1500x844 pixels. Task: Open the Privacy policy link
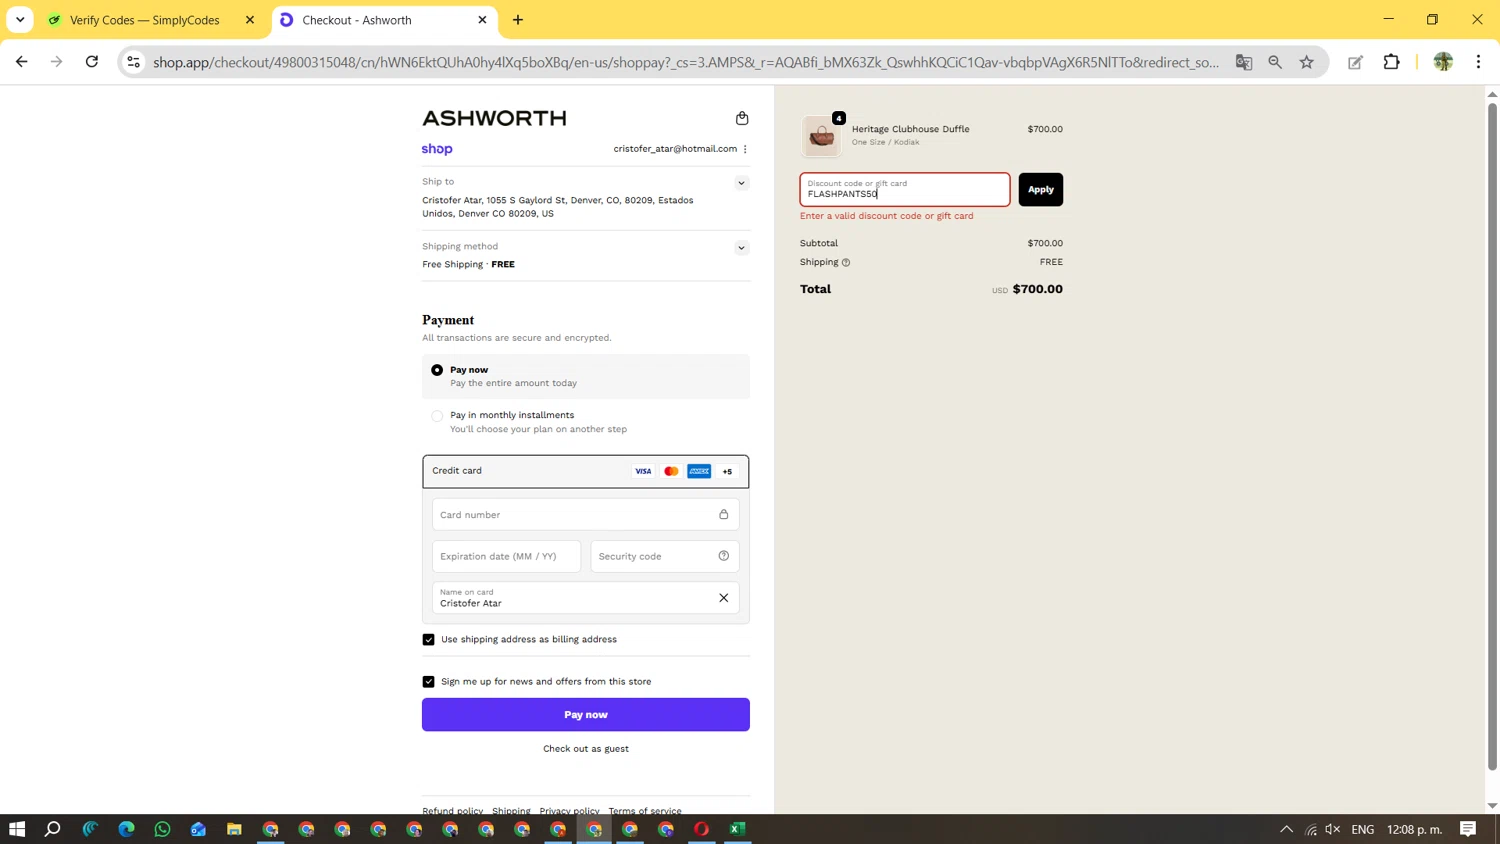(x=569, y=811)
